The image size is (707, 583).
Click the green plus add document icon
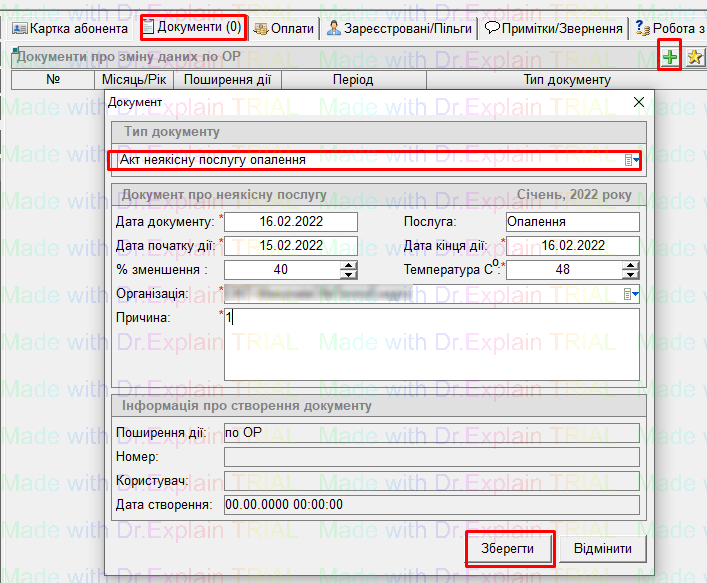[x=670, y=57]
